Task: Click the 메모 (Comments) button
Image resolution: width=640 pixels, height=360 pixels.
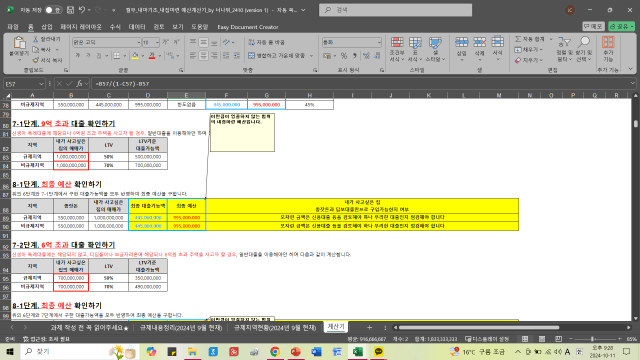Action: coord(593,26)
